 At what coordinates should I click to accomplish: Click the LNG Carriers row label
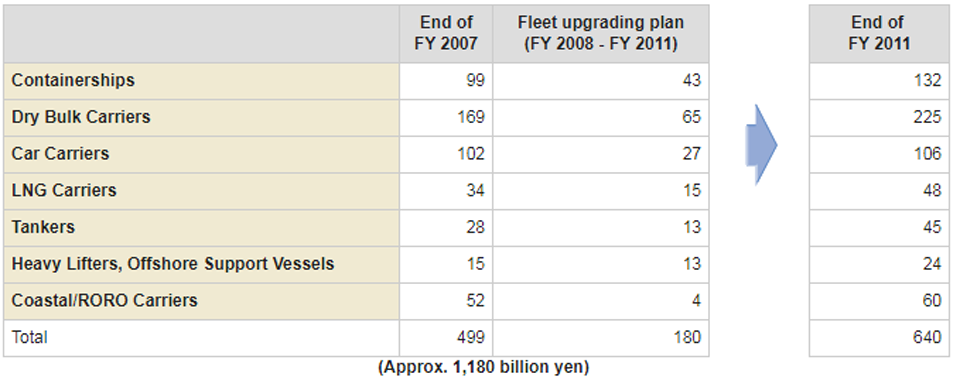pyautogui.click(x=64, y=190)
